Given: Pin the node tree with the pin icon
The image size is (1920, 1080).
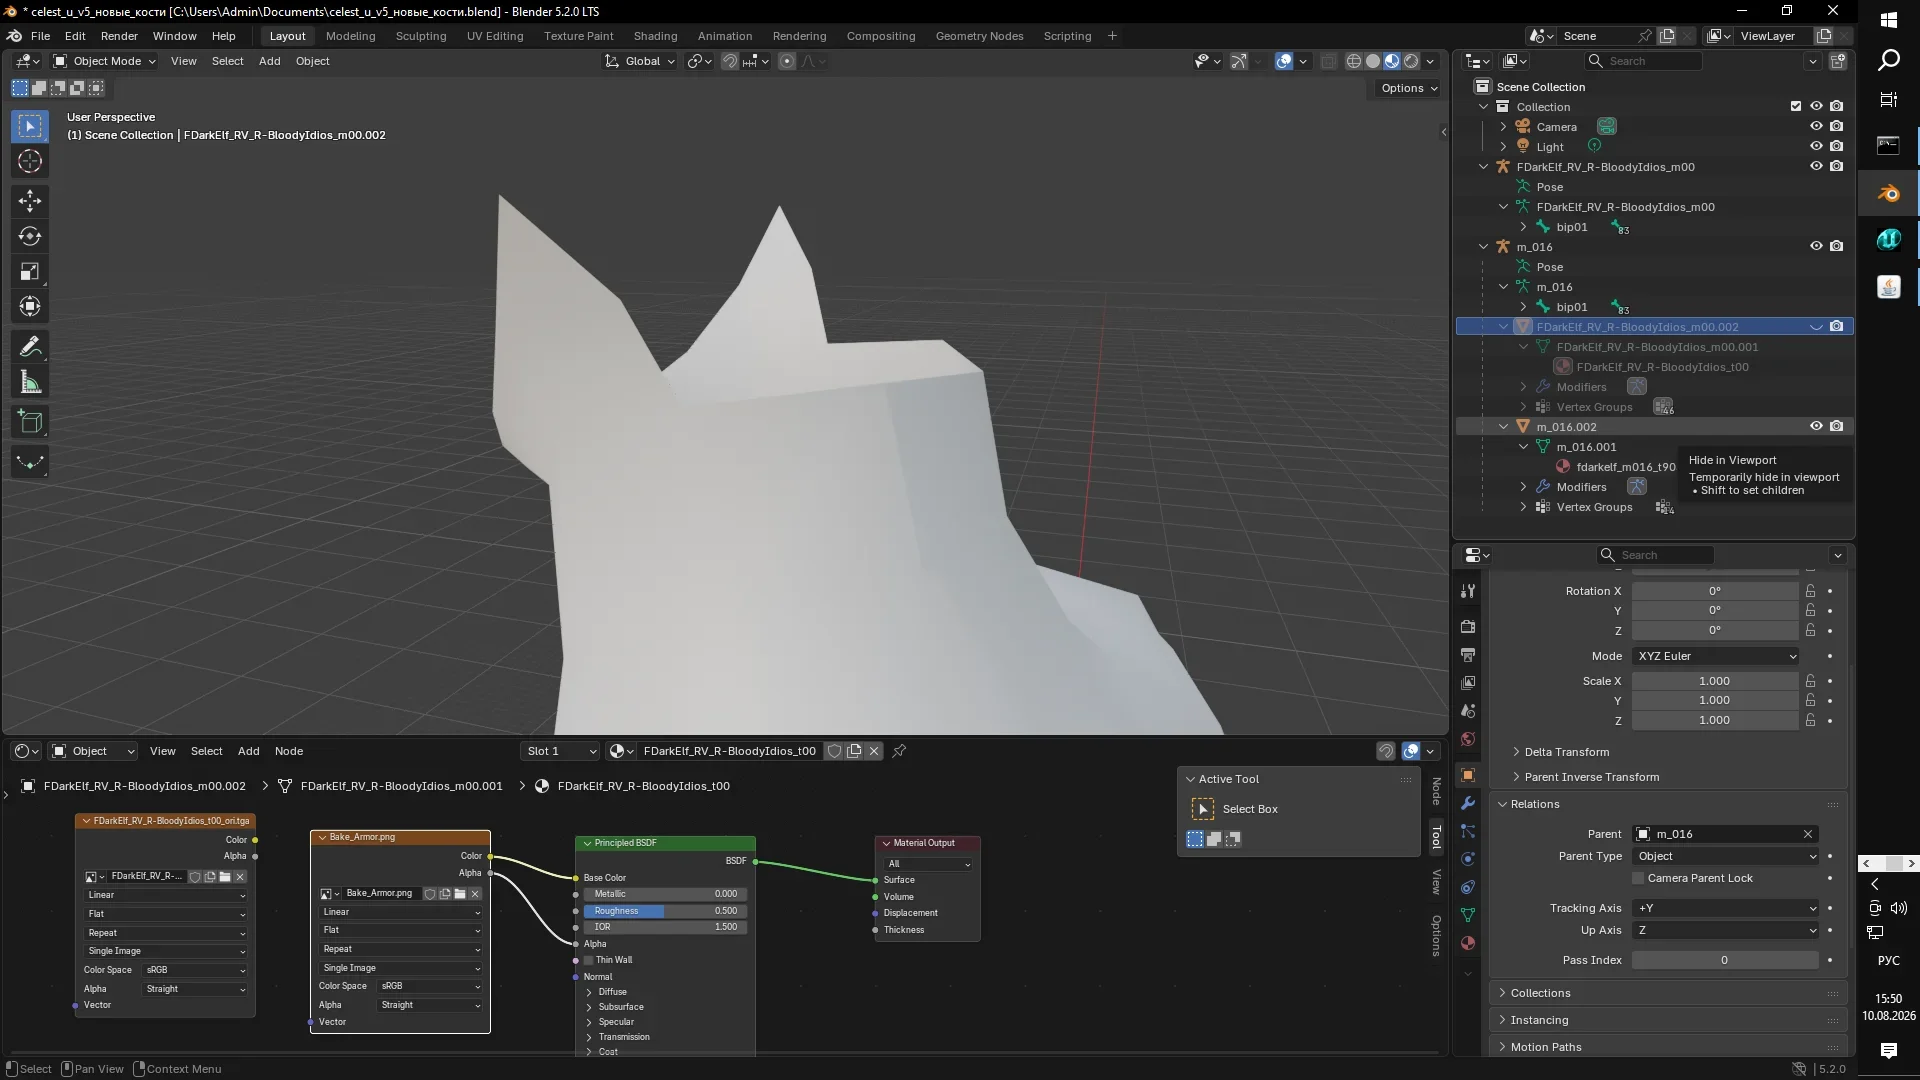Looking at the screenshot, I should pos(899,751).
